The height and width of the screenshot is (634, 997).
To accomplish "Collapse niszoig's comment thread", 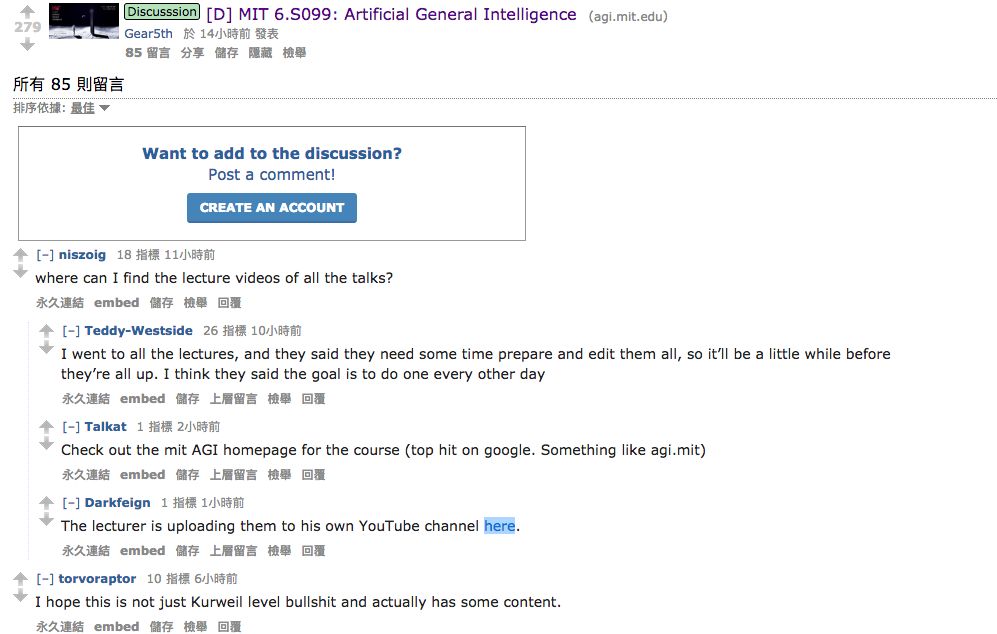I will tap(45, 255).
